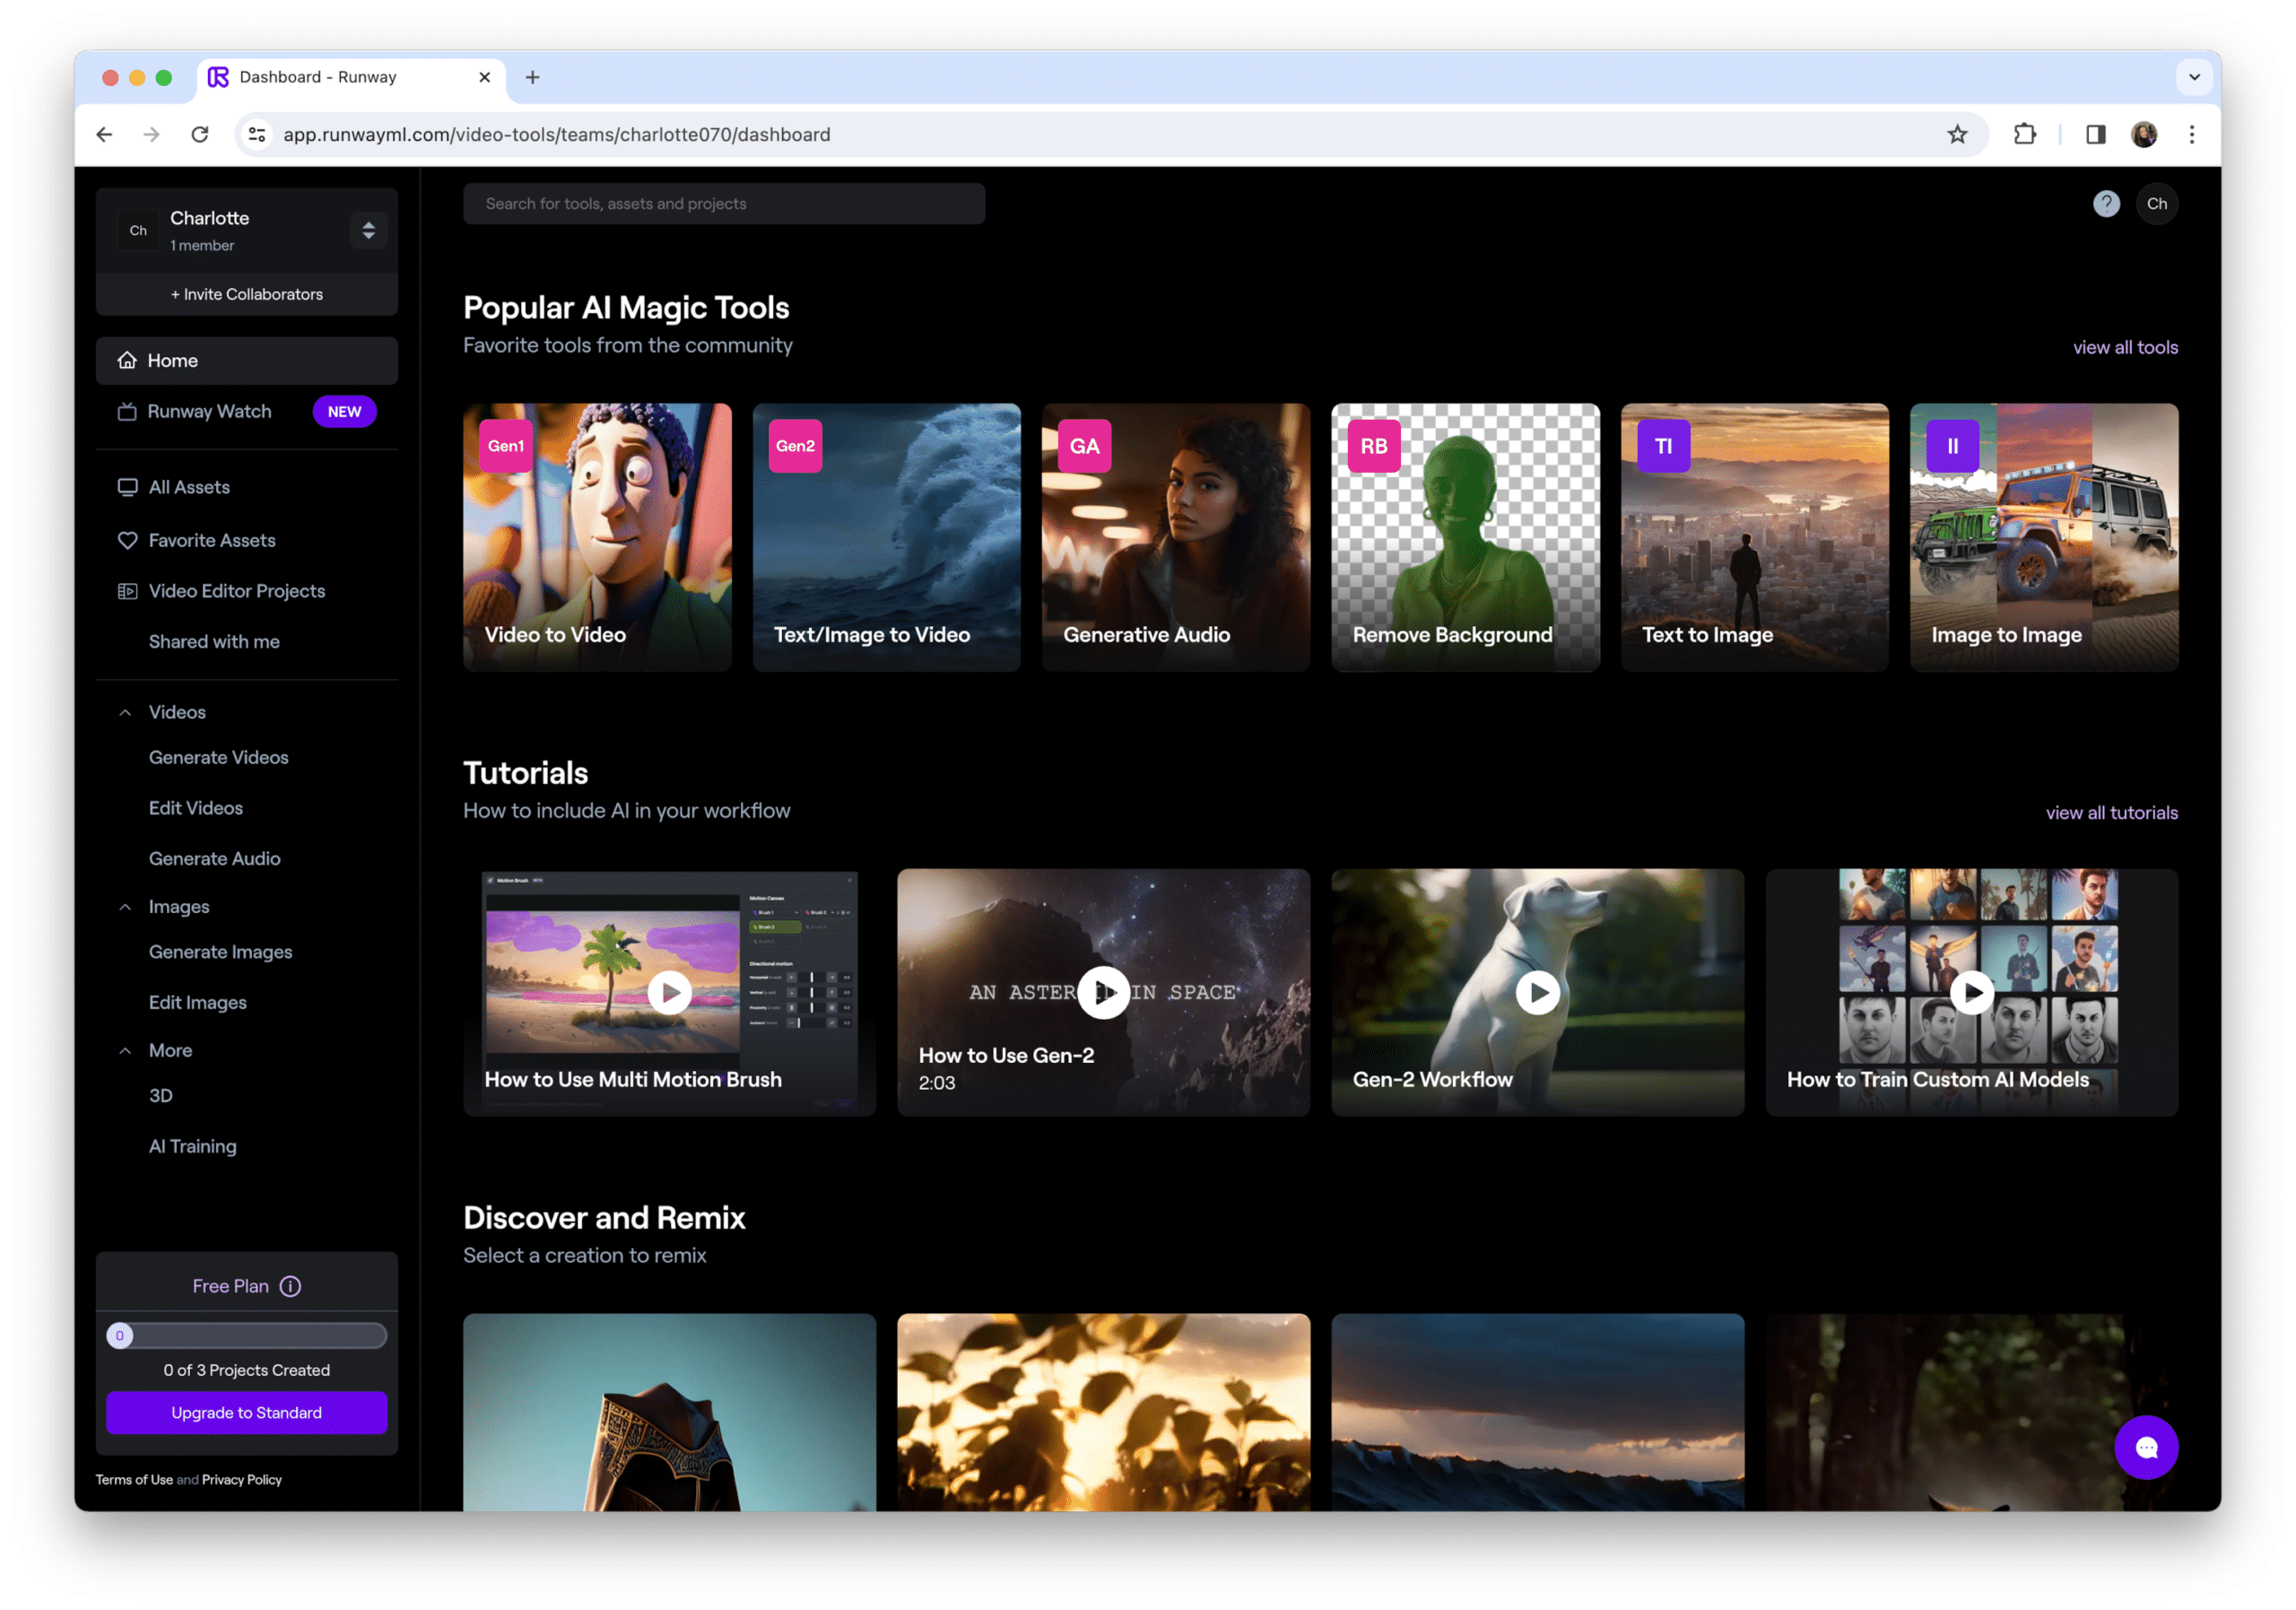Click the help question mark icon
Image resolution: width=2296 pixels, height=1610 pixels.
(x=2106, y=204)
